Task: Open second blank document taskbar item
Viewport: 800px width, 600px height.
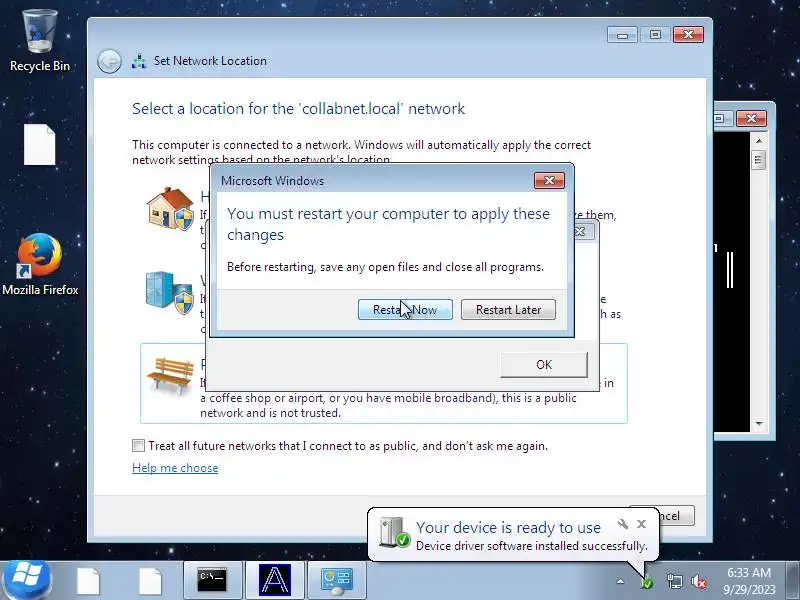Action: (x=150, y=581)
